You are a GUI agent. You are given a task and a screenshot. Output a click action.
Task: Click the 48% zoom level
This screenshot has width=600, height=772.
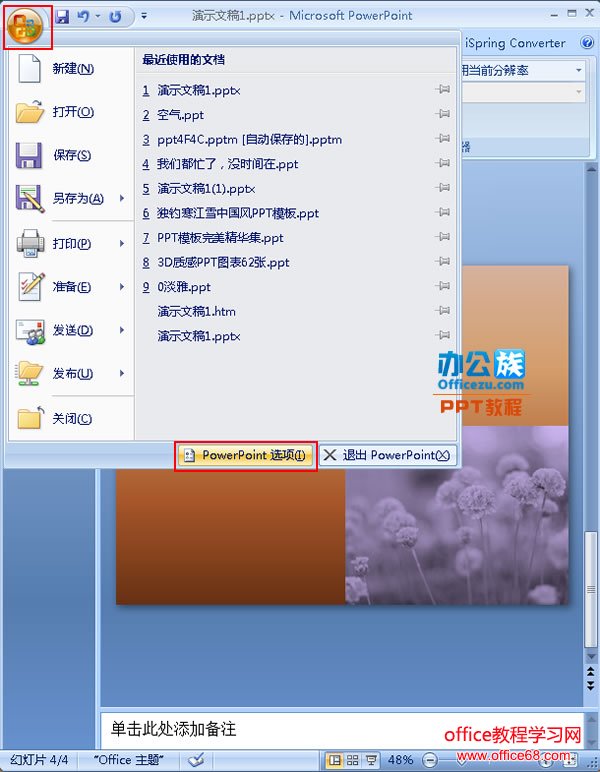[x=400, y=760]
